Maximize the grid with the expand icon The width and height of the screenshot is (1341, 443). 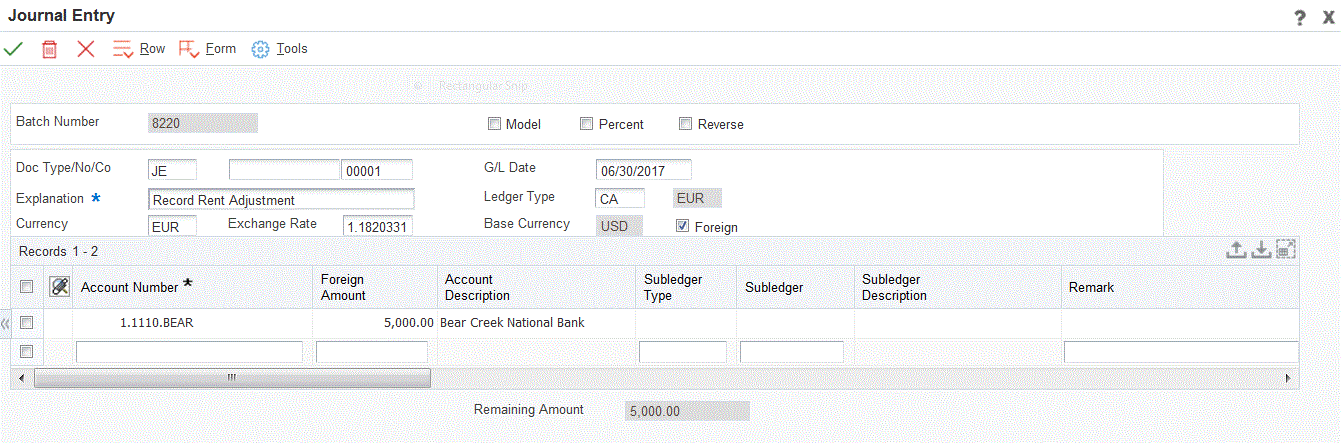(x=1286, y=250)
